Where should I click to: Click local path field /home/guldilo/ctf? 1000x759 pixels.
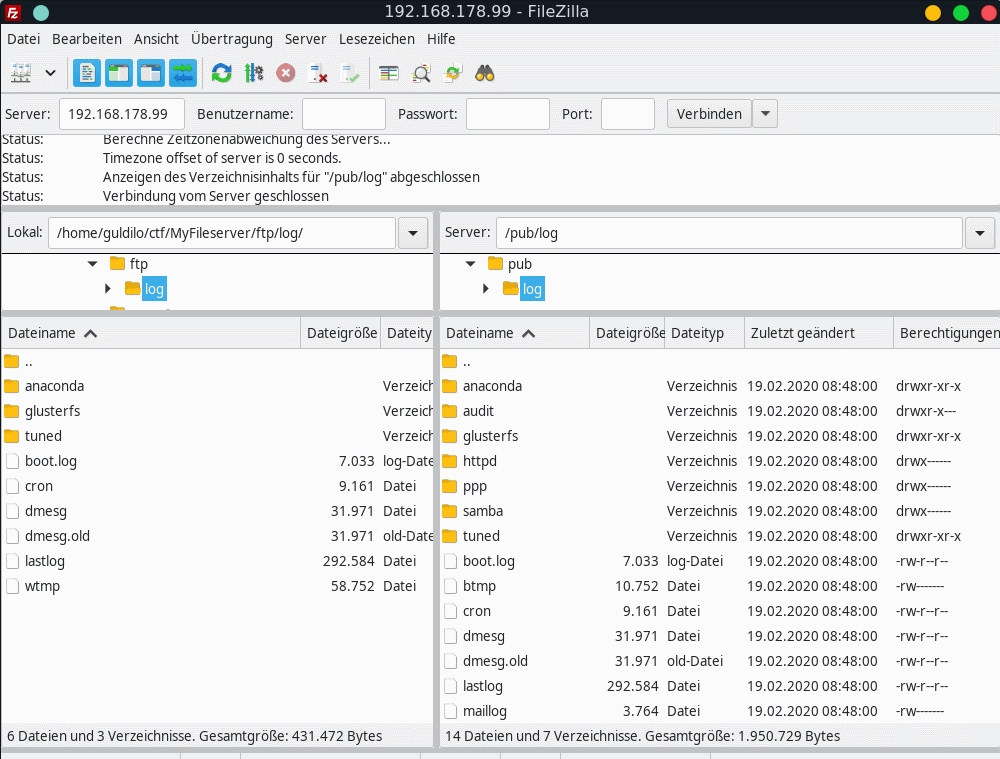coord(222,233)
